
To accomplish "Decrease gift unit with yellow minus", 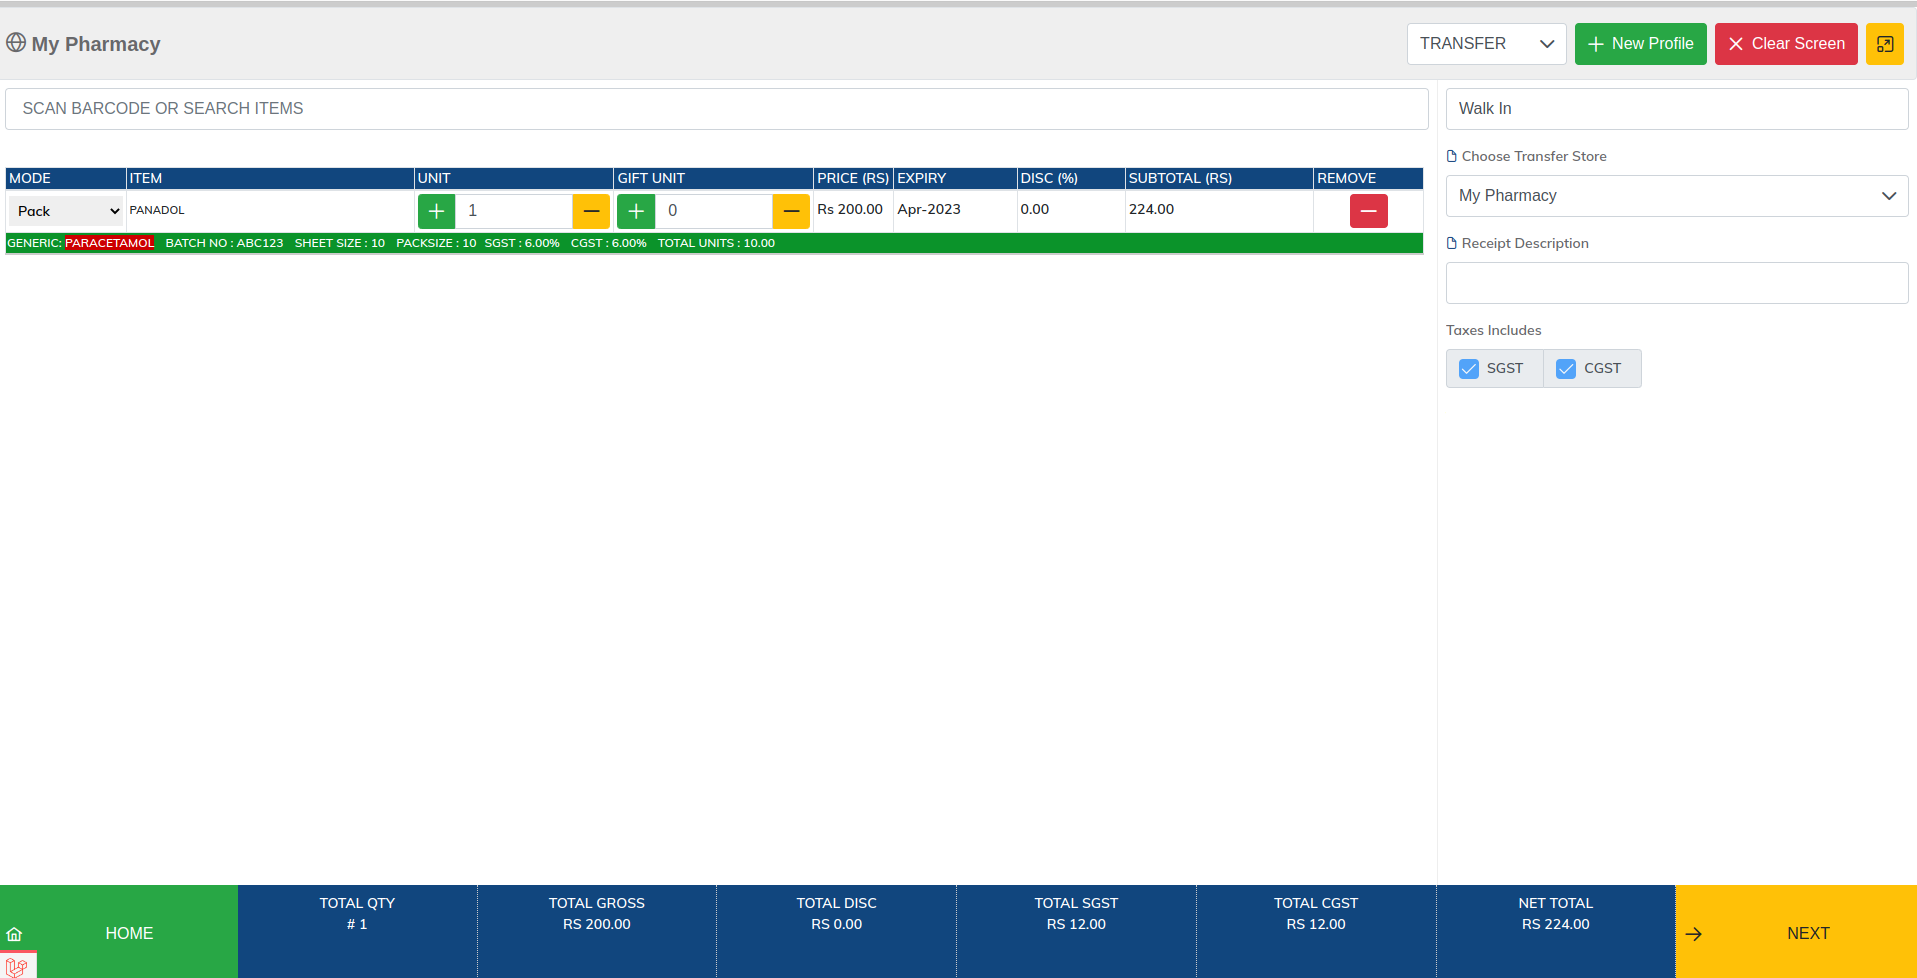I will (x=791, y=211).
